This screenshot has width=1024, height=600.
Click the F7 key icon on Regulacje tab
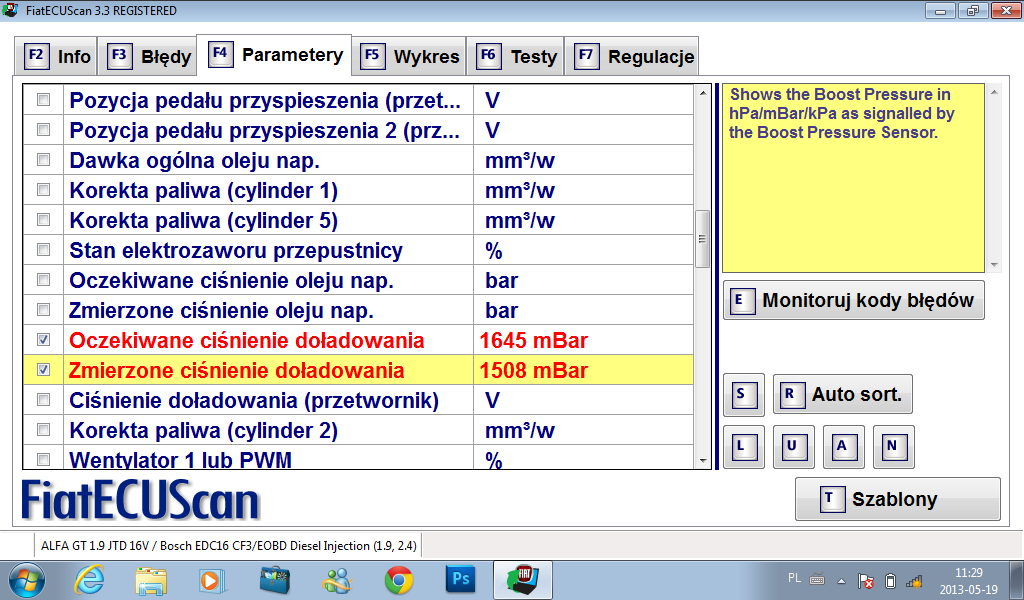click(586, 56)
